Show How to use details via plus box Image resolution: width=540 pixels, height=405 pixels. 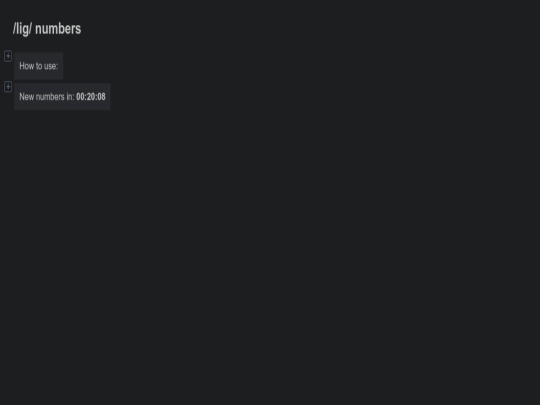(8, 56)
